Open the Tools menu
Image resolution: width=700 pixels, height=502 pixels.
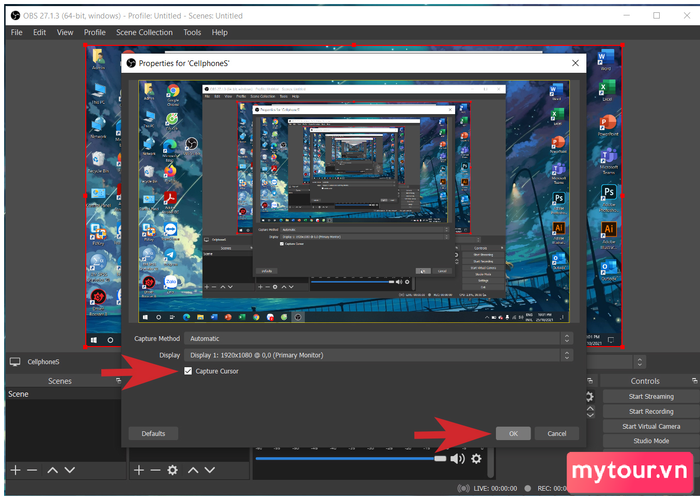[192, 32]
